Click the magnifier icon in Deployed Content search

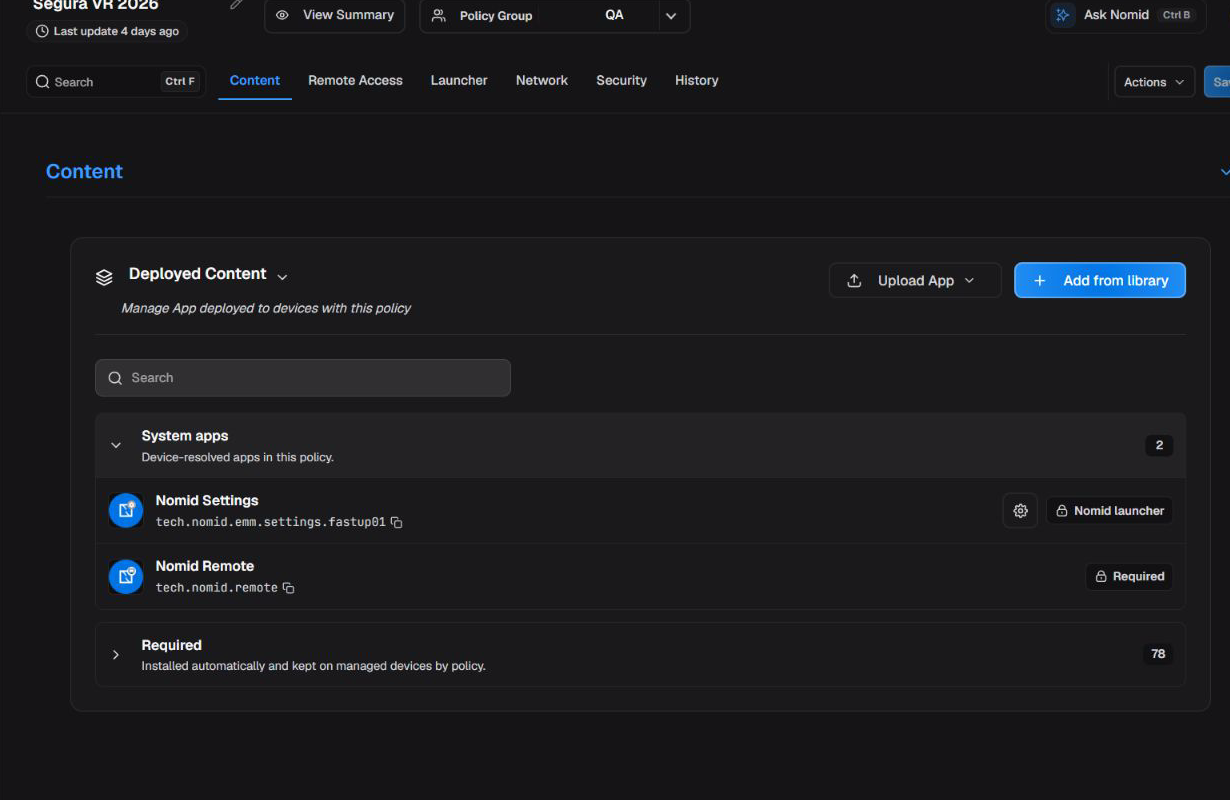[115, 378]
